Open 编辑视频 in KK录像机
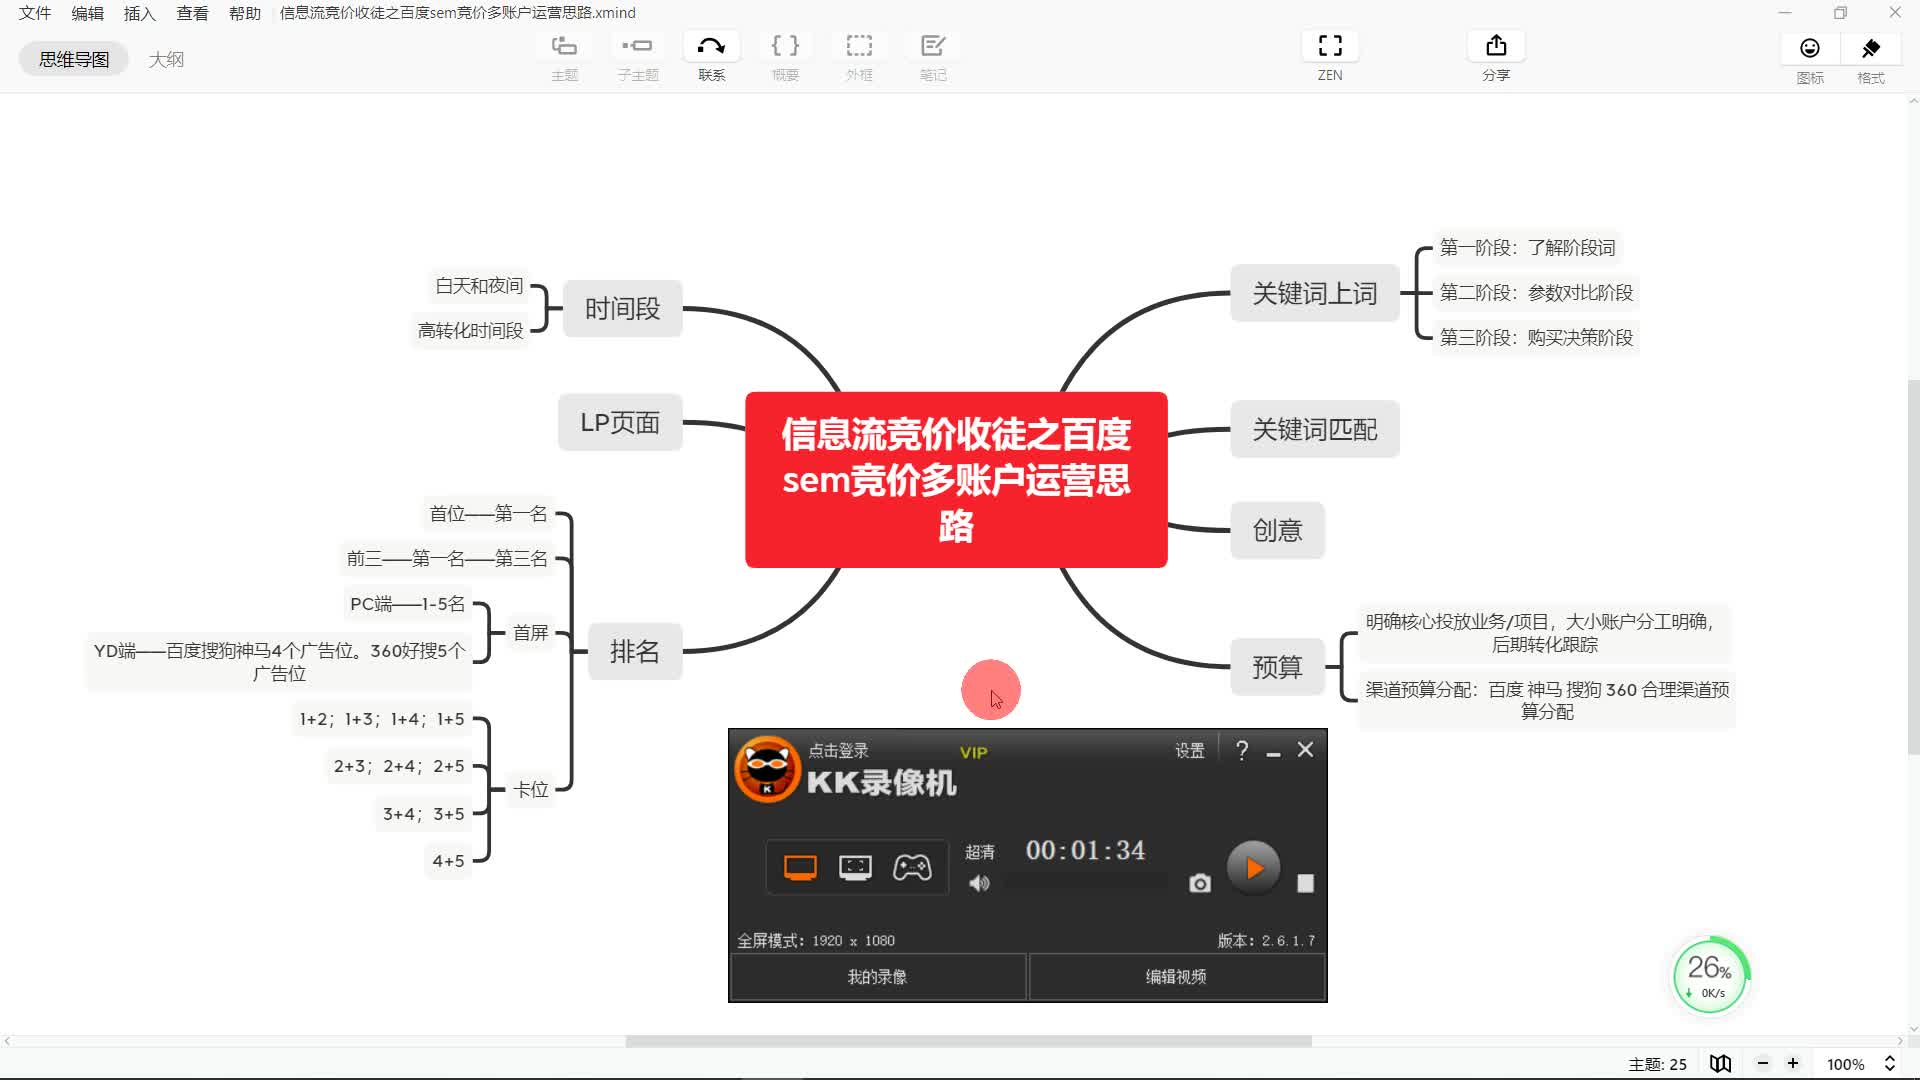1920x1080 pixels. tap(1176, 977)
